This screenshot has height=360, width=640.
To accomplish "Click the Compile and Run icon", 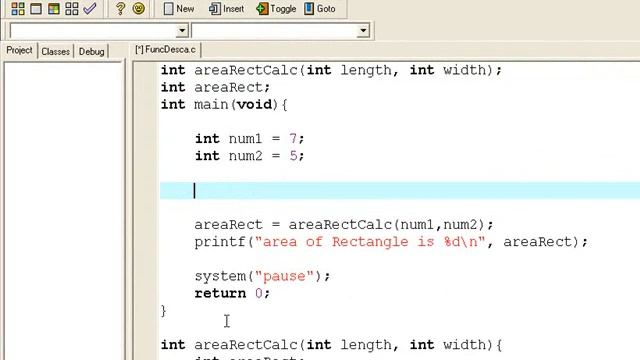I will 53,9.
